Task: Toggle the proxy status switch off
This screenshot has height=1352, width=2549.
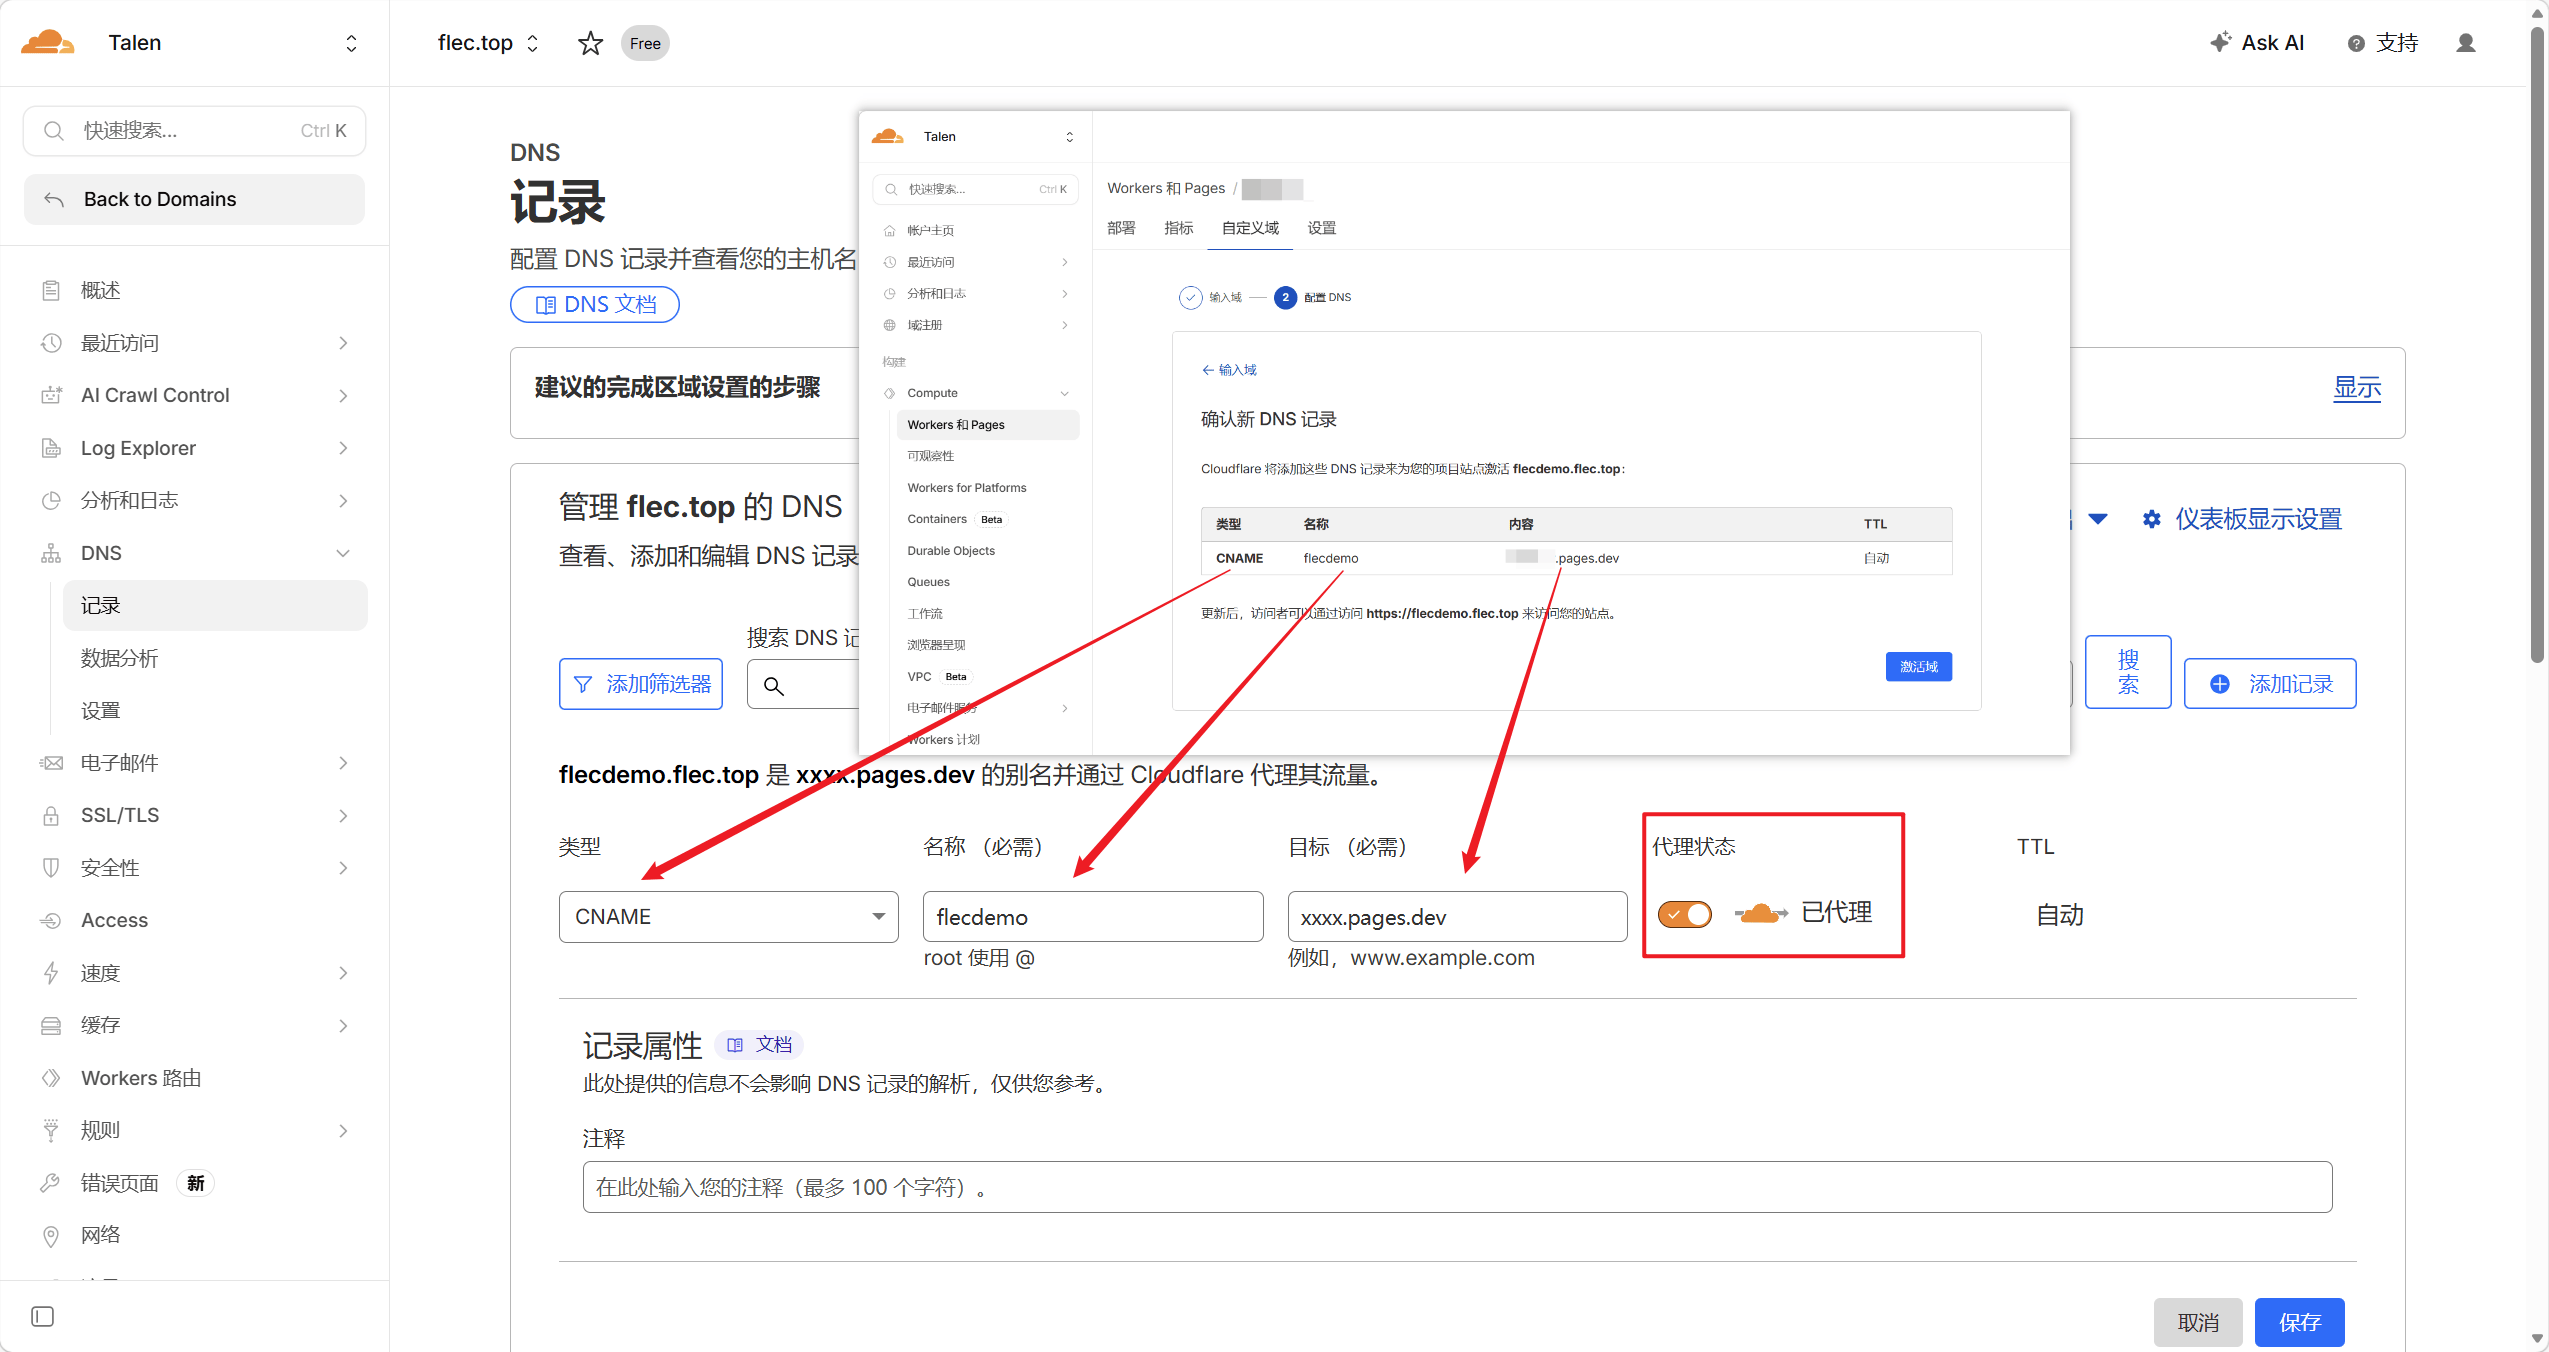Action: tap(1684, 914)
